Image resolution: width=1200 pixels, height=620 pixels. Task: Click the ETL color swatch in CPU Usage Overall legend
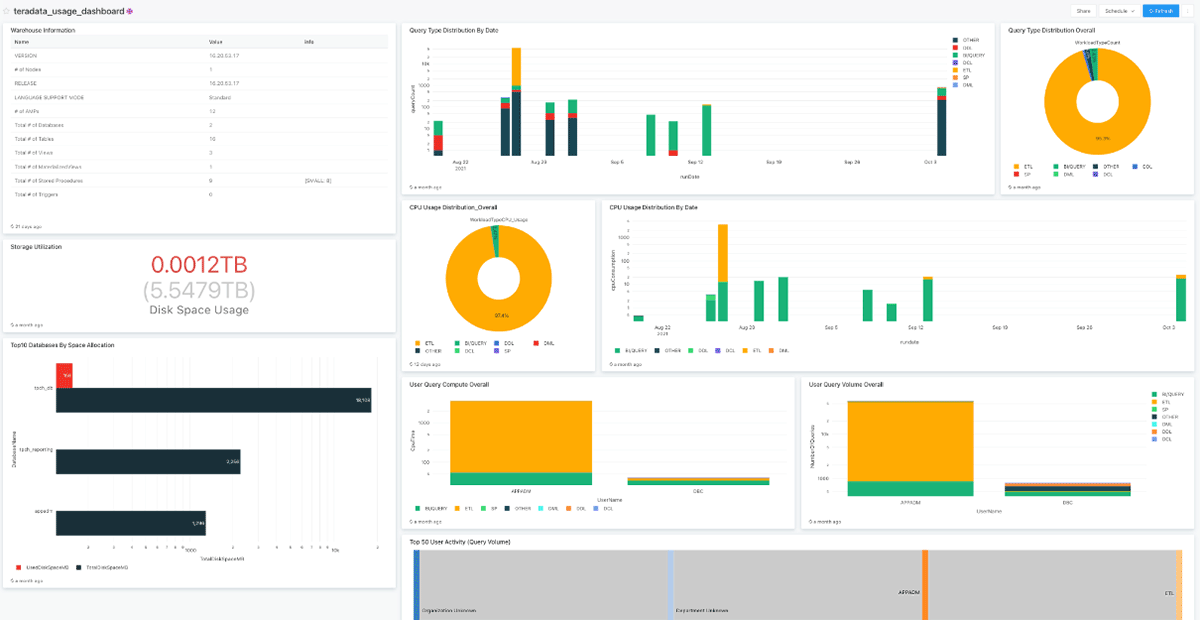pyautogui.click(x=416, y=343)
